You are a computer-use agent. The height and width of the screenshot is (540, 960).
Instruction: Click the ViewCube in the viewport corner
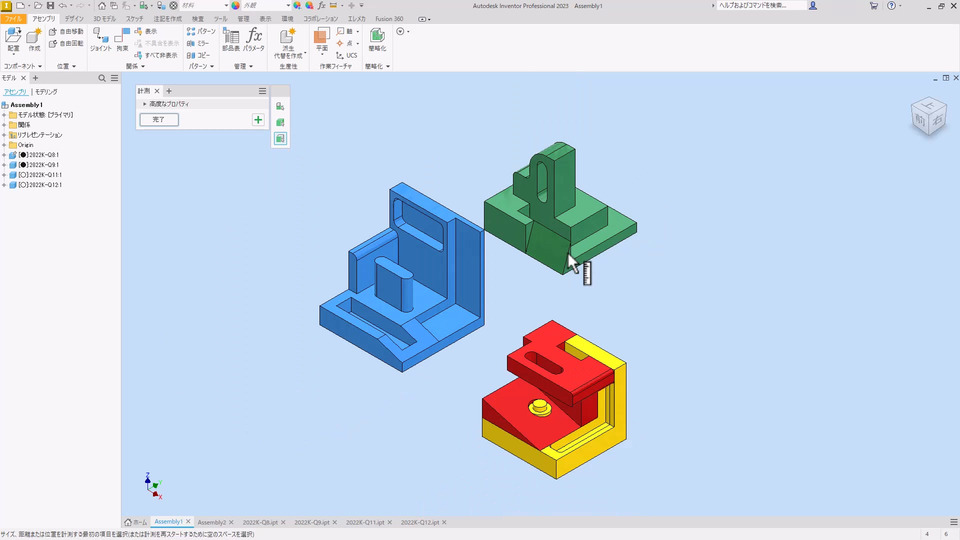(x=929, y=116)
